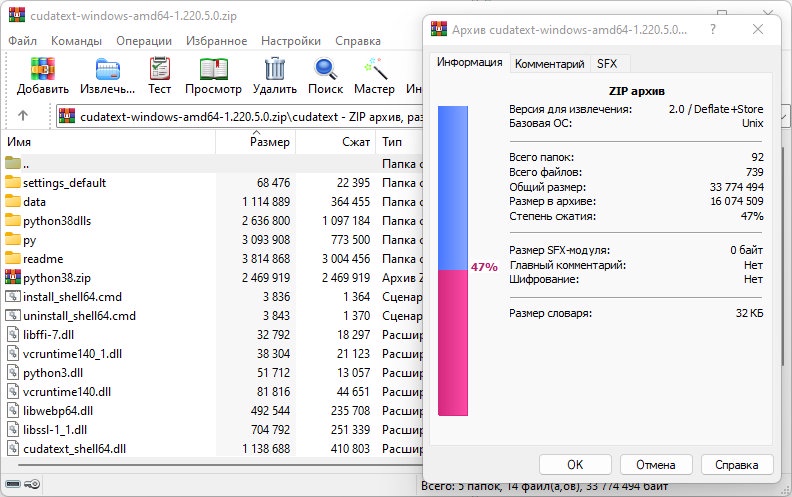Open the Справка menu in main window

point(358,41)
